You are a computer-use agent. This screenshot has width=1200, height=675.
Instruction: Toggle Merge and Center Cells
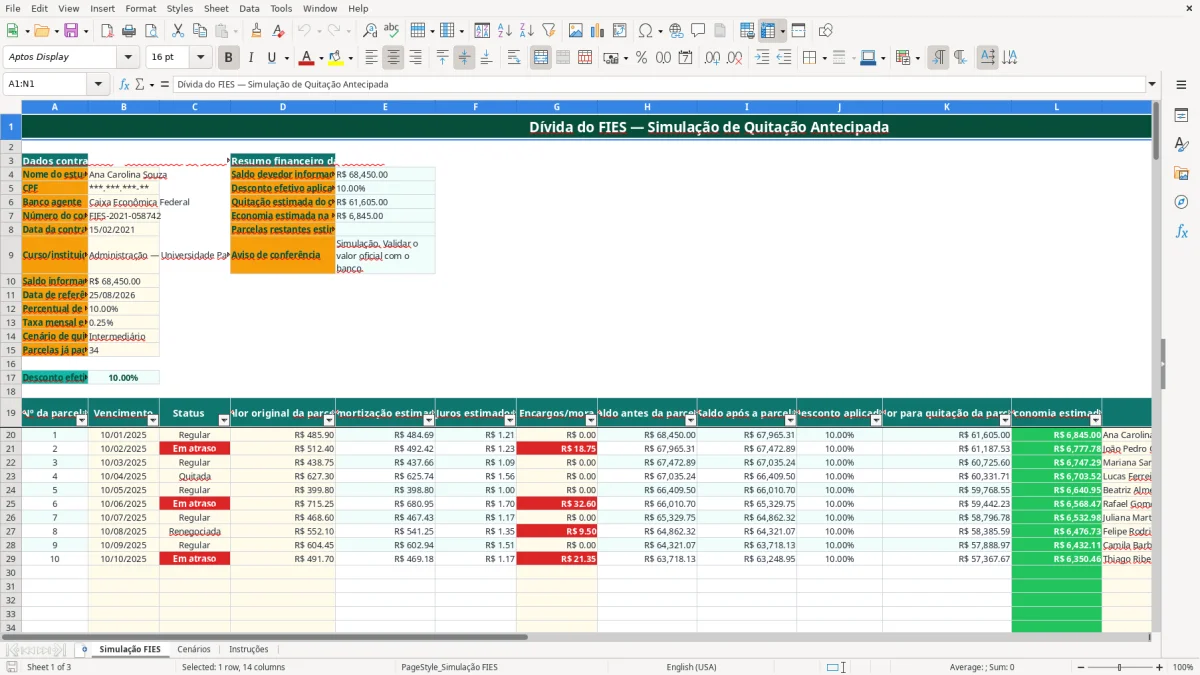coord(540,58)
